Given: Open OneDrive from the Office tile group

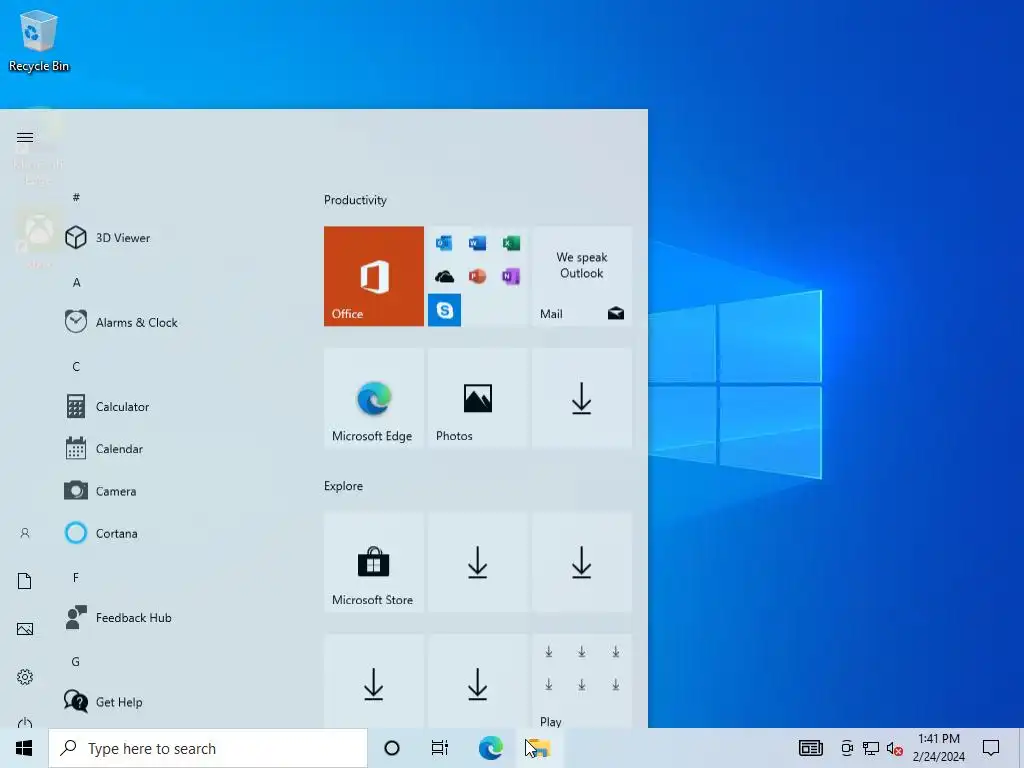Looking at the screenshot, I should [x=444, y=276].
